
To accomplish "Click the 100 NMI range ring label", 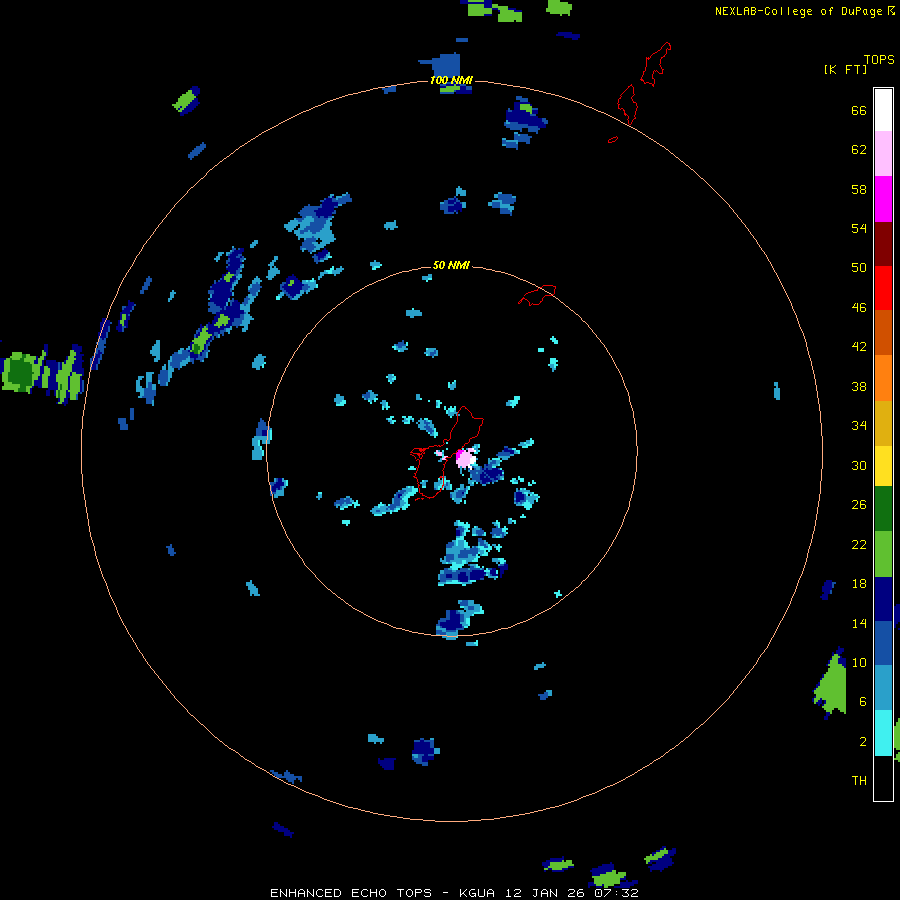I will point(451,80).
